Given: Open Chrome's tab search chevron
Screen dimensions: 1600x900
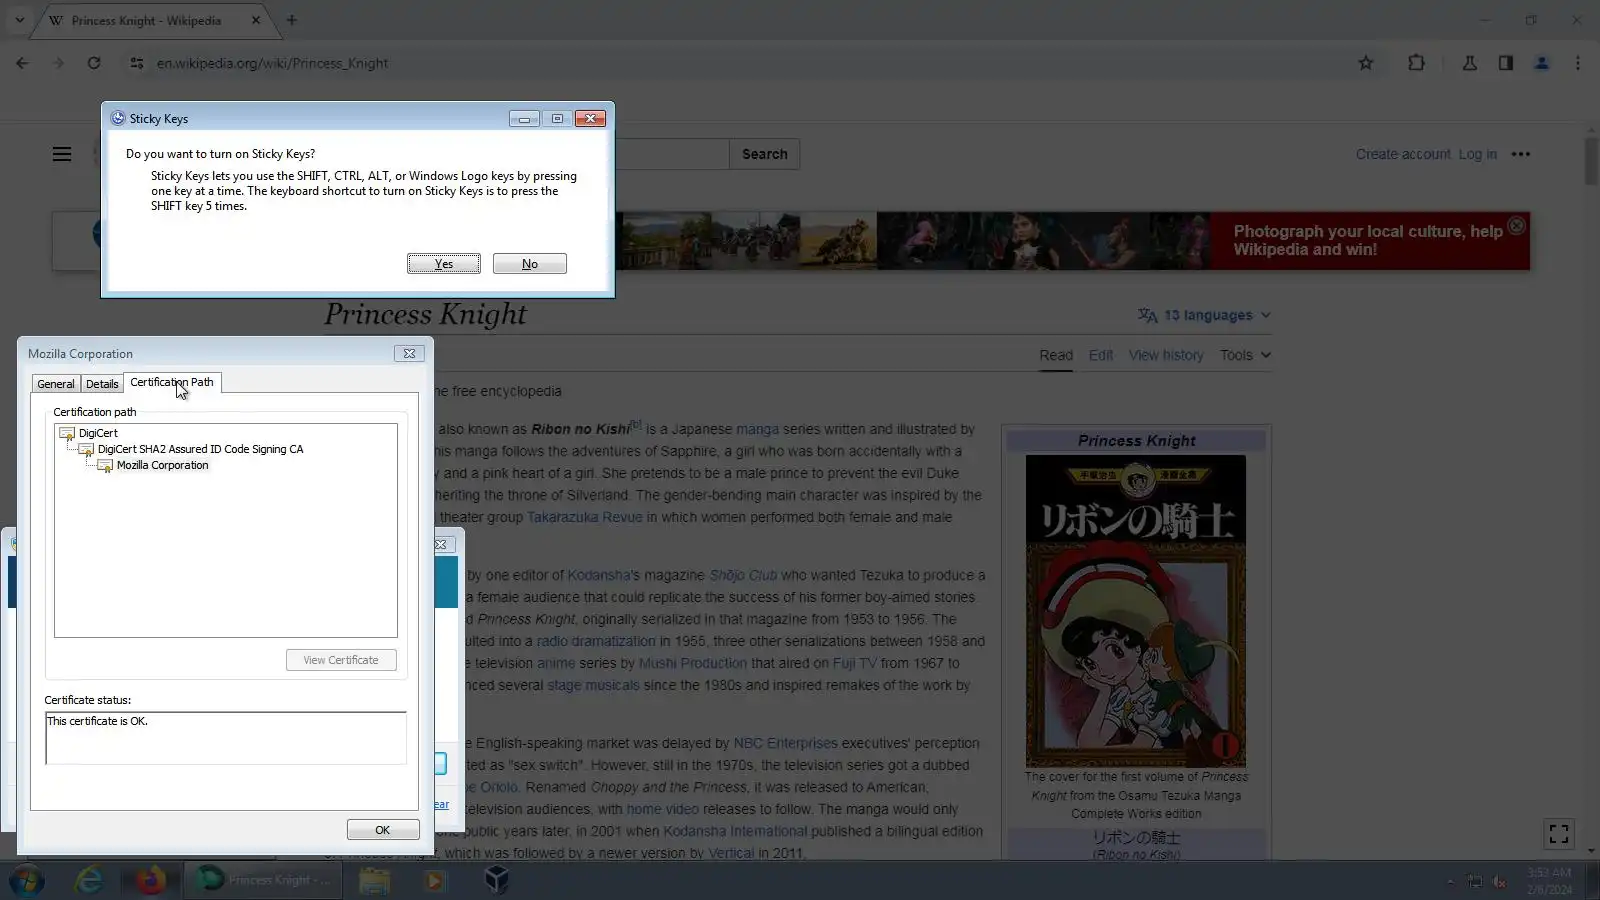Looking at the screenshot, I should tap(19, 20).
